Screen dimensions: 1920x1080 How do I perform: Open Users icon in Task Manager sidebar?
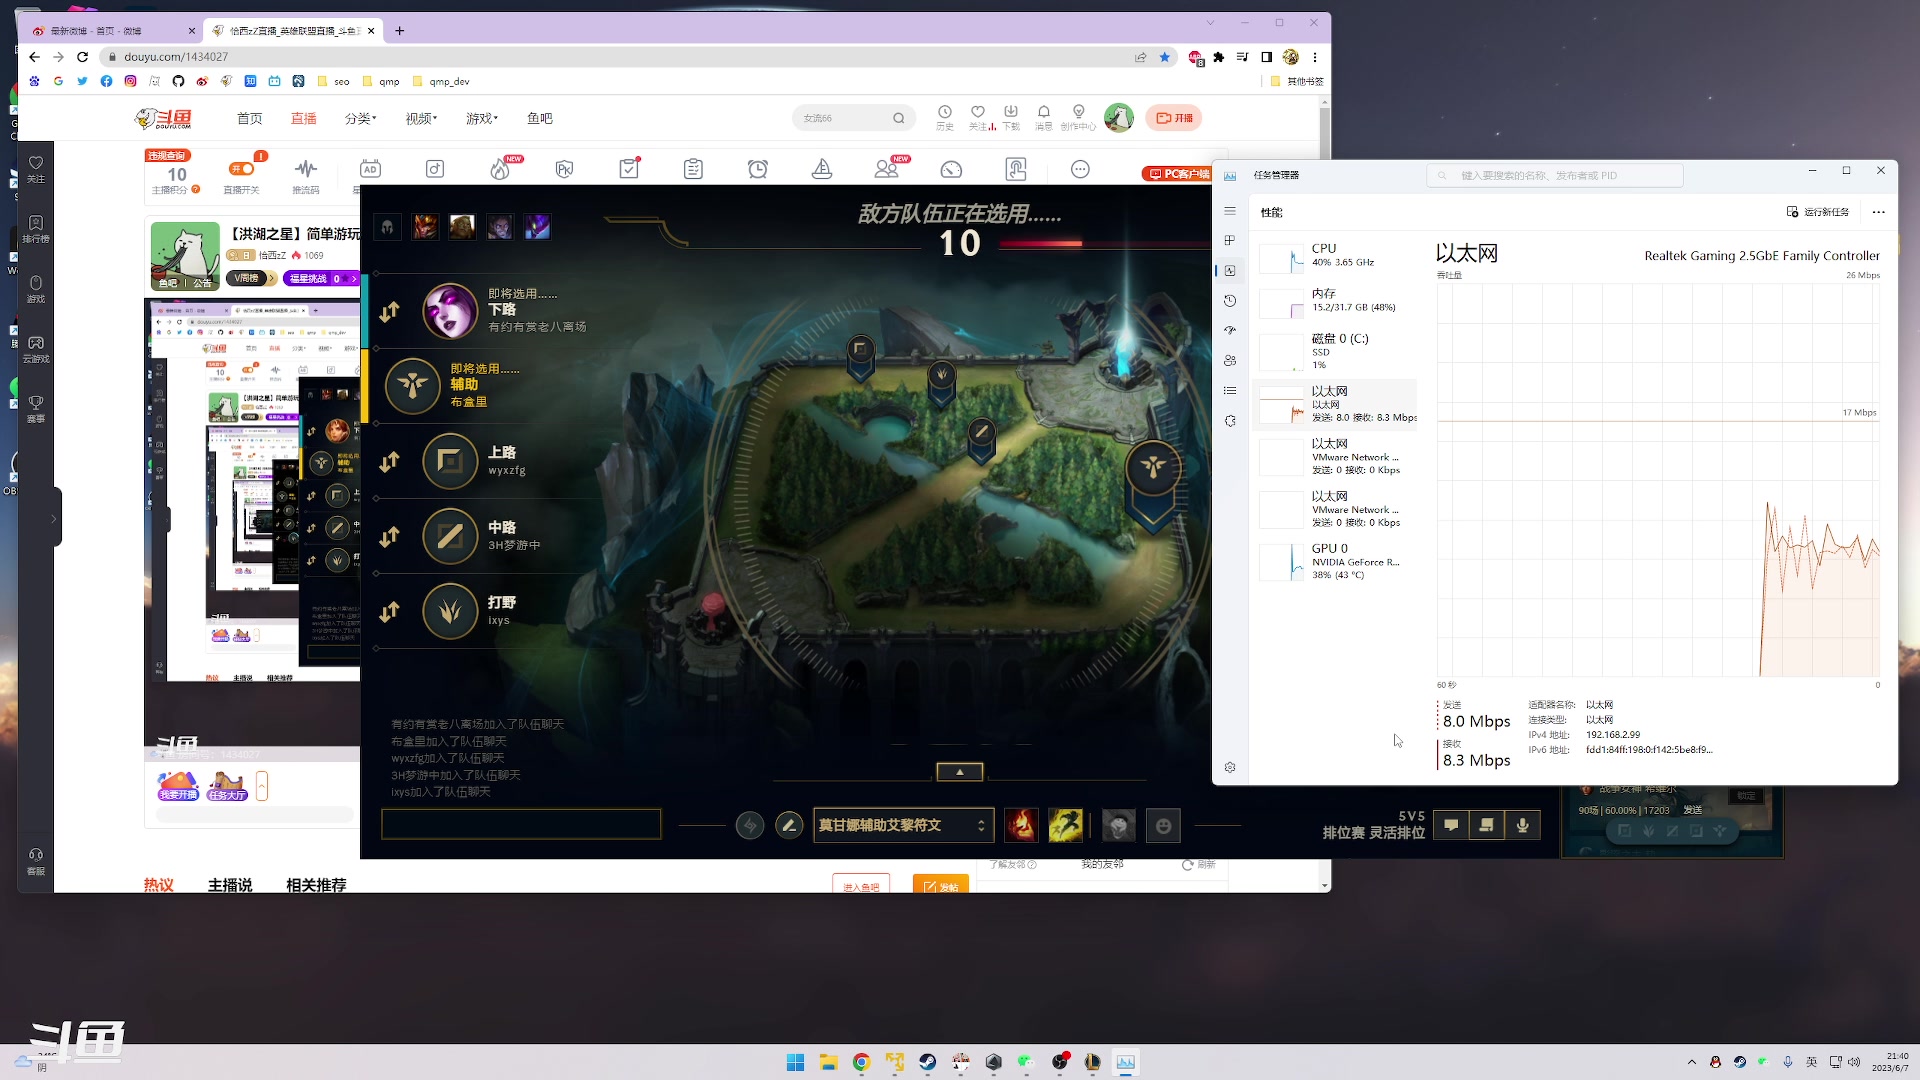coord(1230,360)
